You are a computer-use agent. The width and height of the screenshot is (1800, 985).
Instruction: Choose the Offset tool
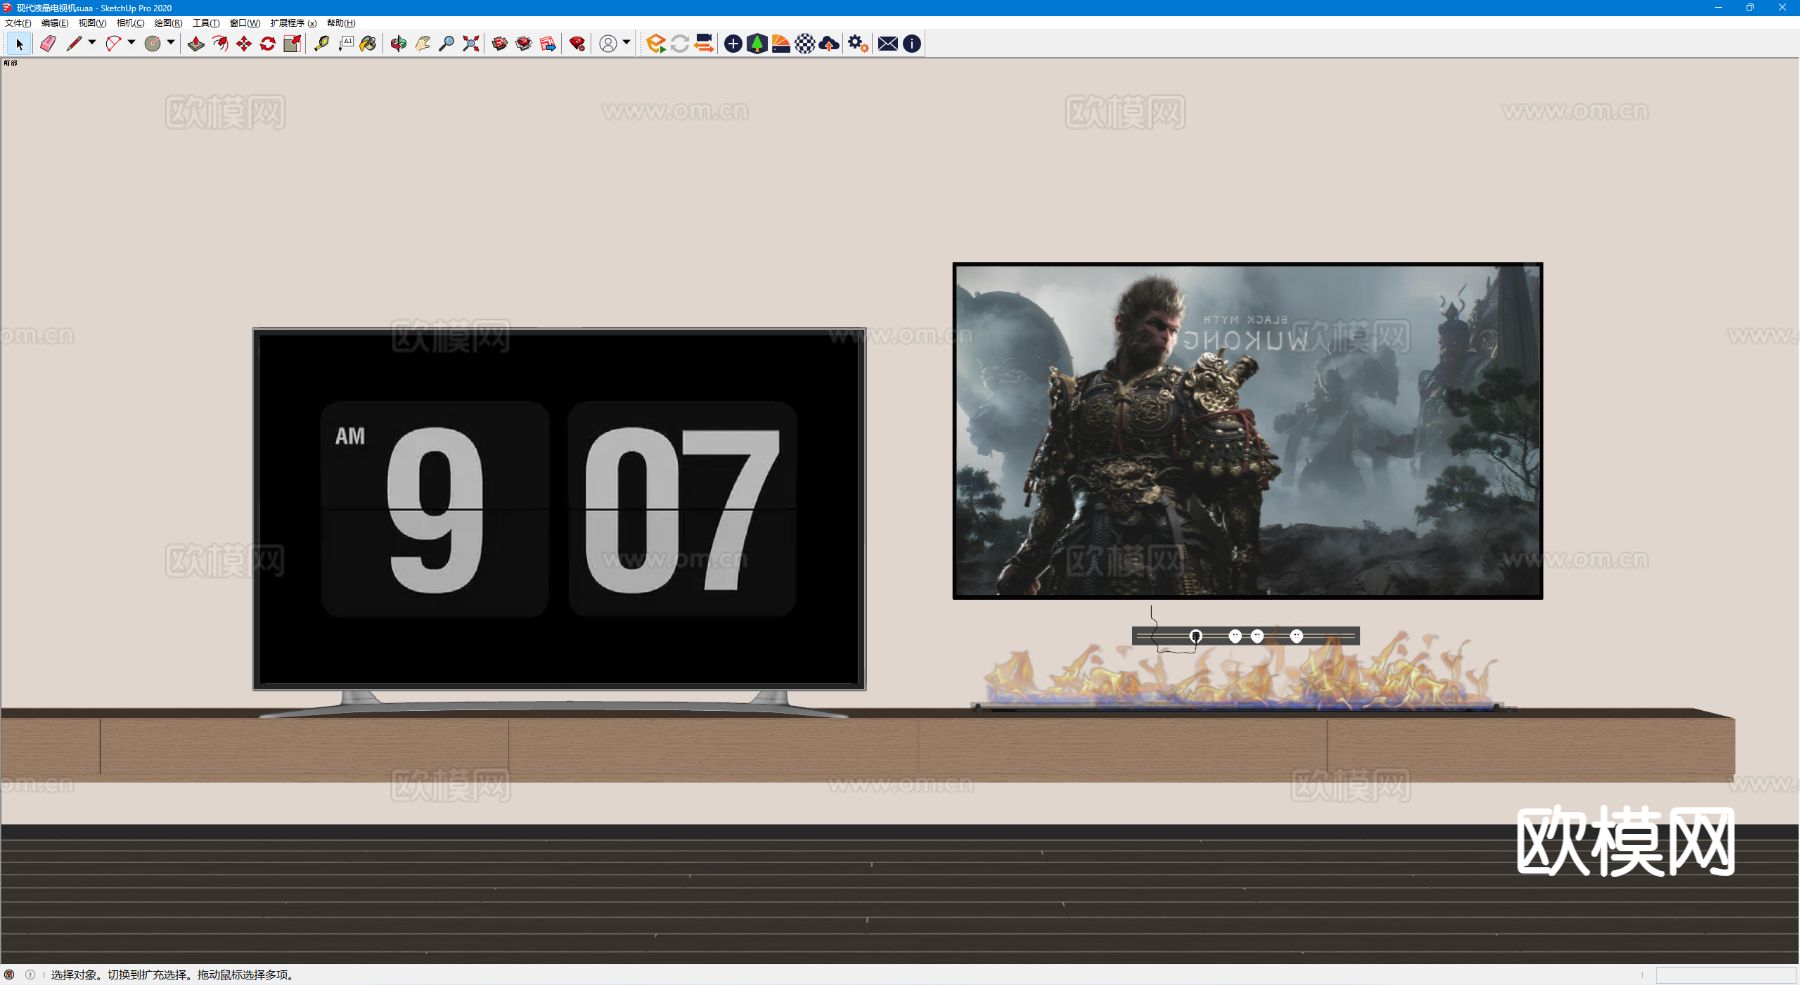click(x=220, y=44)
